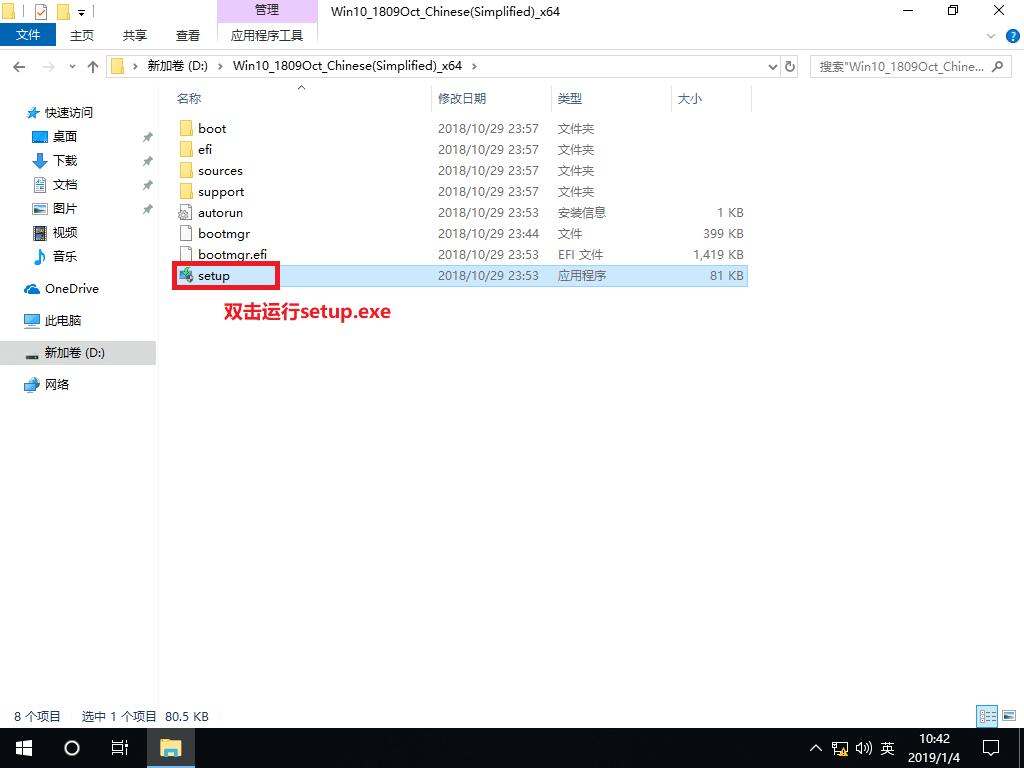Click the chevron after the Win10 folder in the path

474,66
